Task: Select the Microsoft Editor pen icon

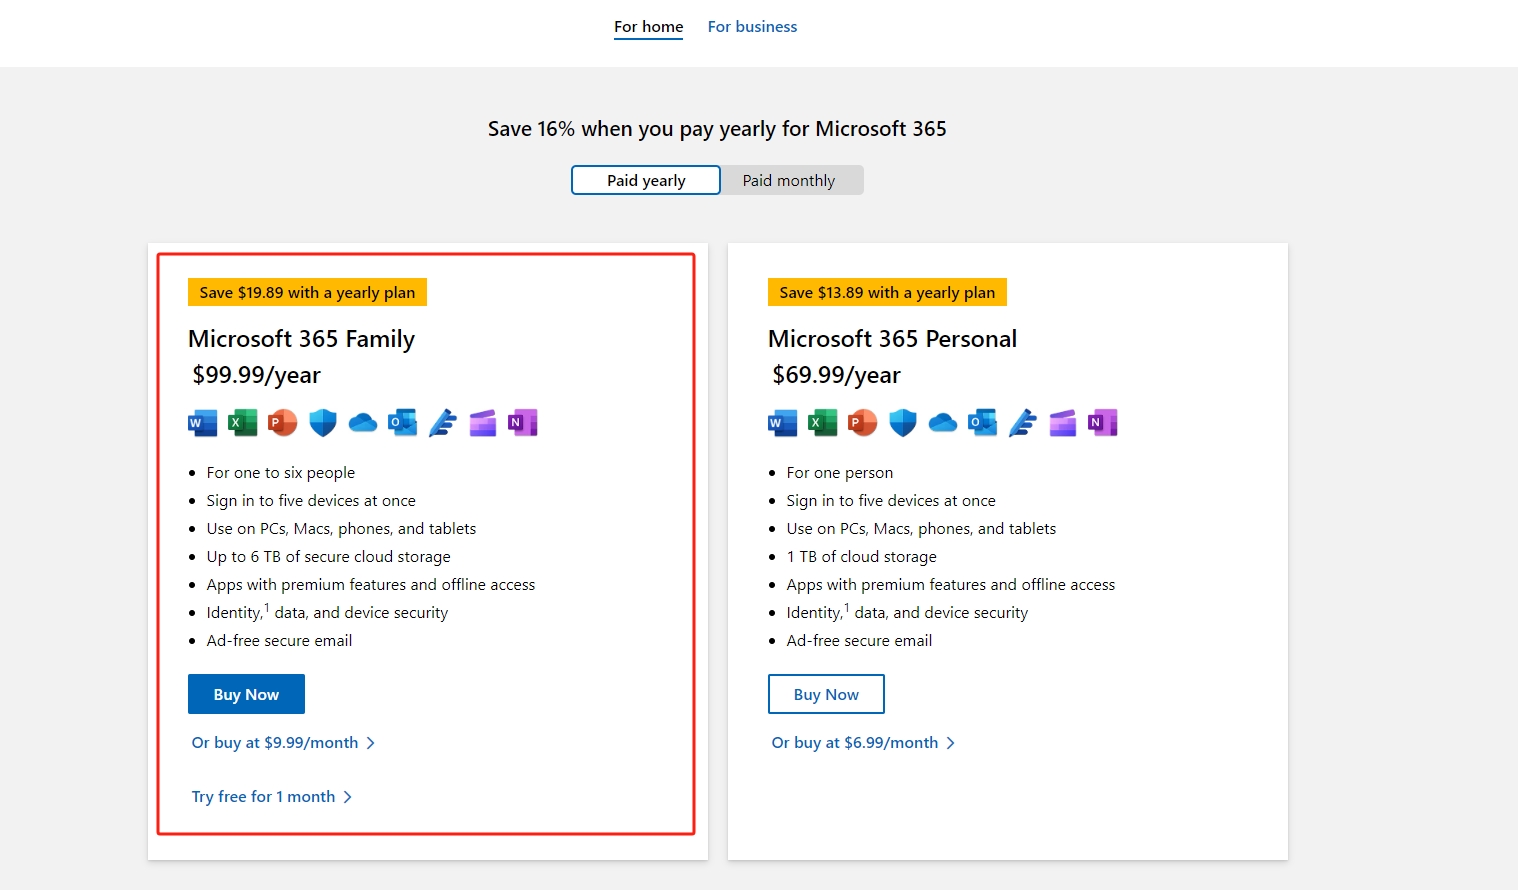Action: click(442, 422)
